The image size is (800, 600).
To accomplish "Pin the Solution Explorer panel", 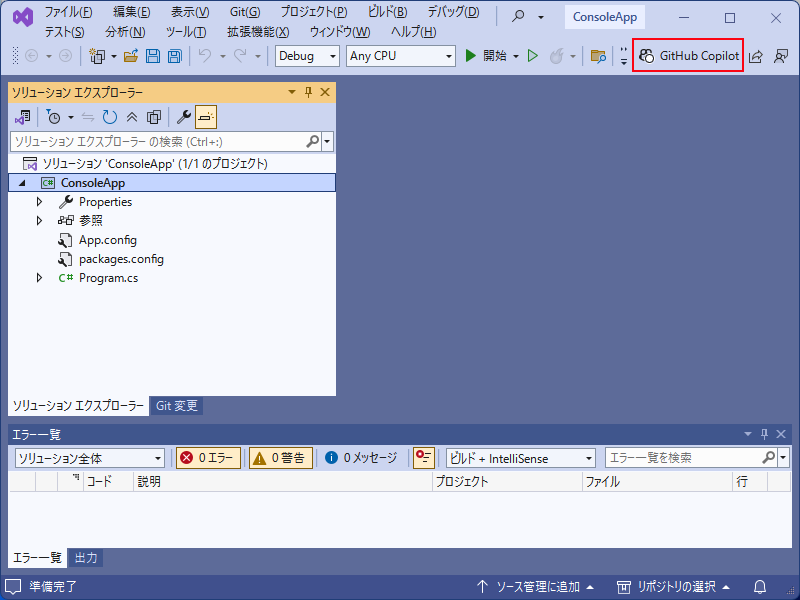I will coord(308,92).
